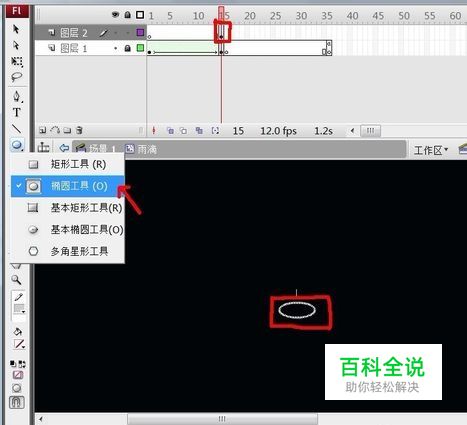Select the Zoom magnifier tool
Viewport: 467px width, 425px height.
coord(16,280)
